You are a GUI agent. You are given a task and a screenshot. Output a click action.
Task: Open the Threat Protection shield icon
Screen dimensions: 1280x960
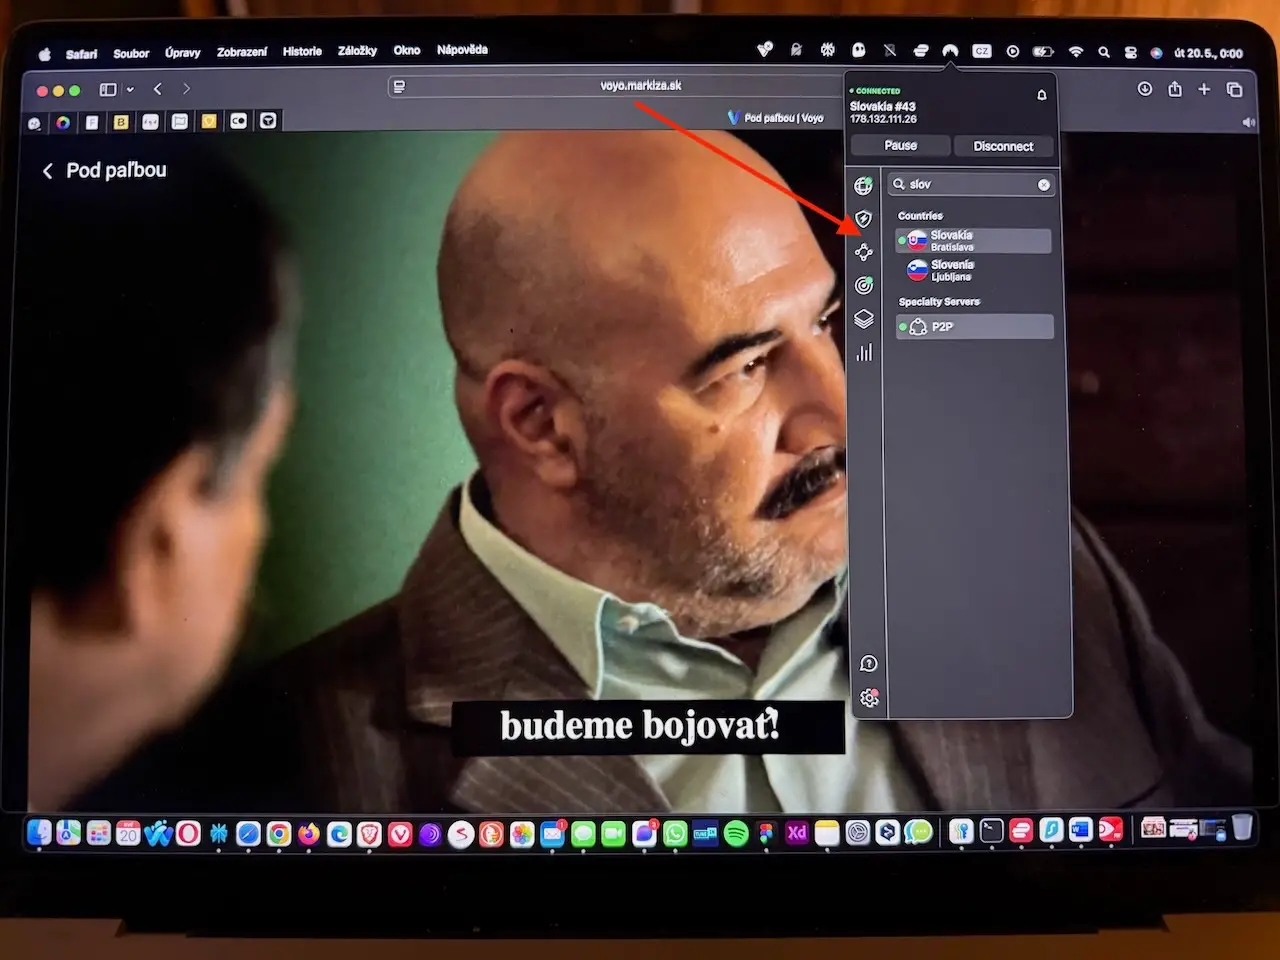coord(864,219)
